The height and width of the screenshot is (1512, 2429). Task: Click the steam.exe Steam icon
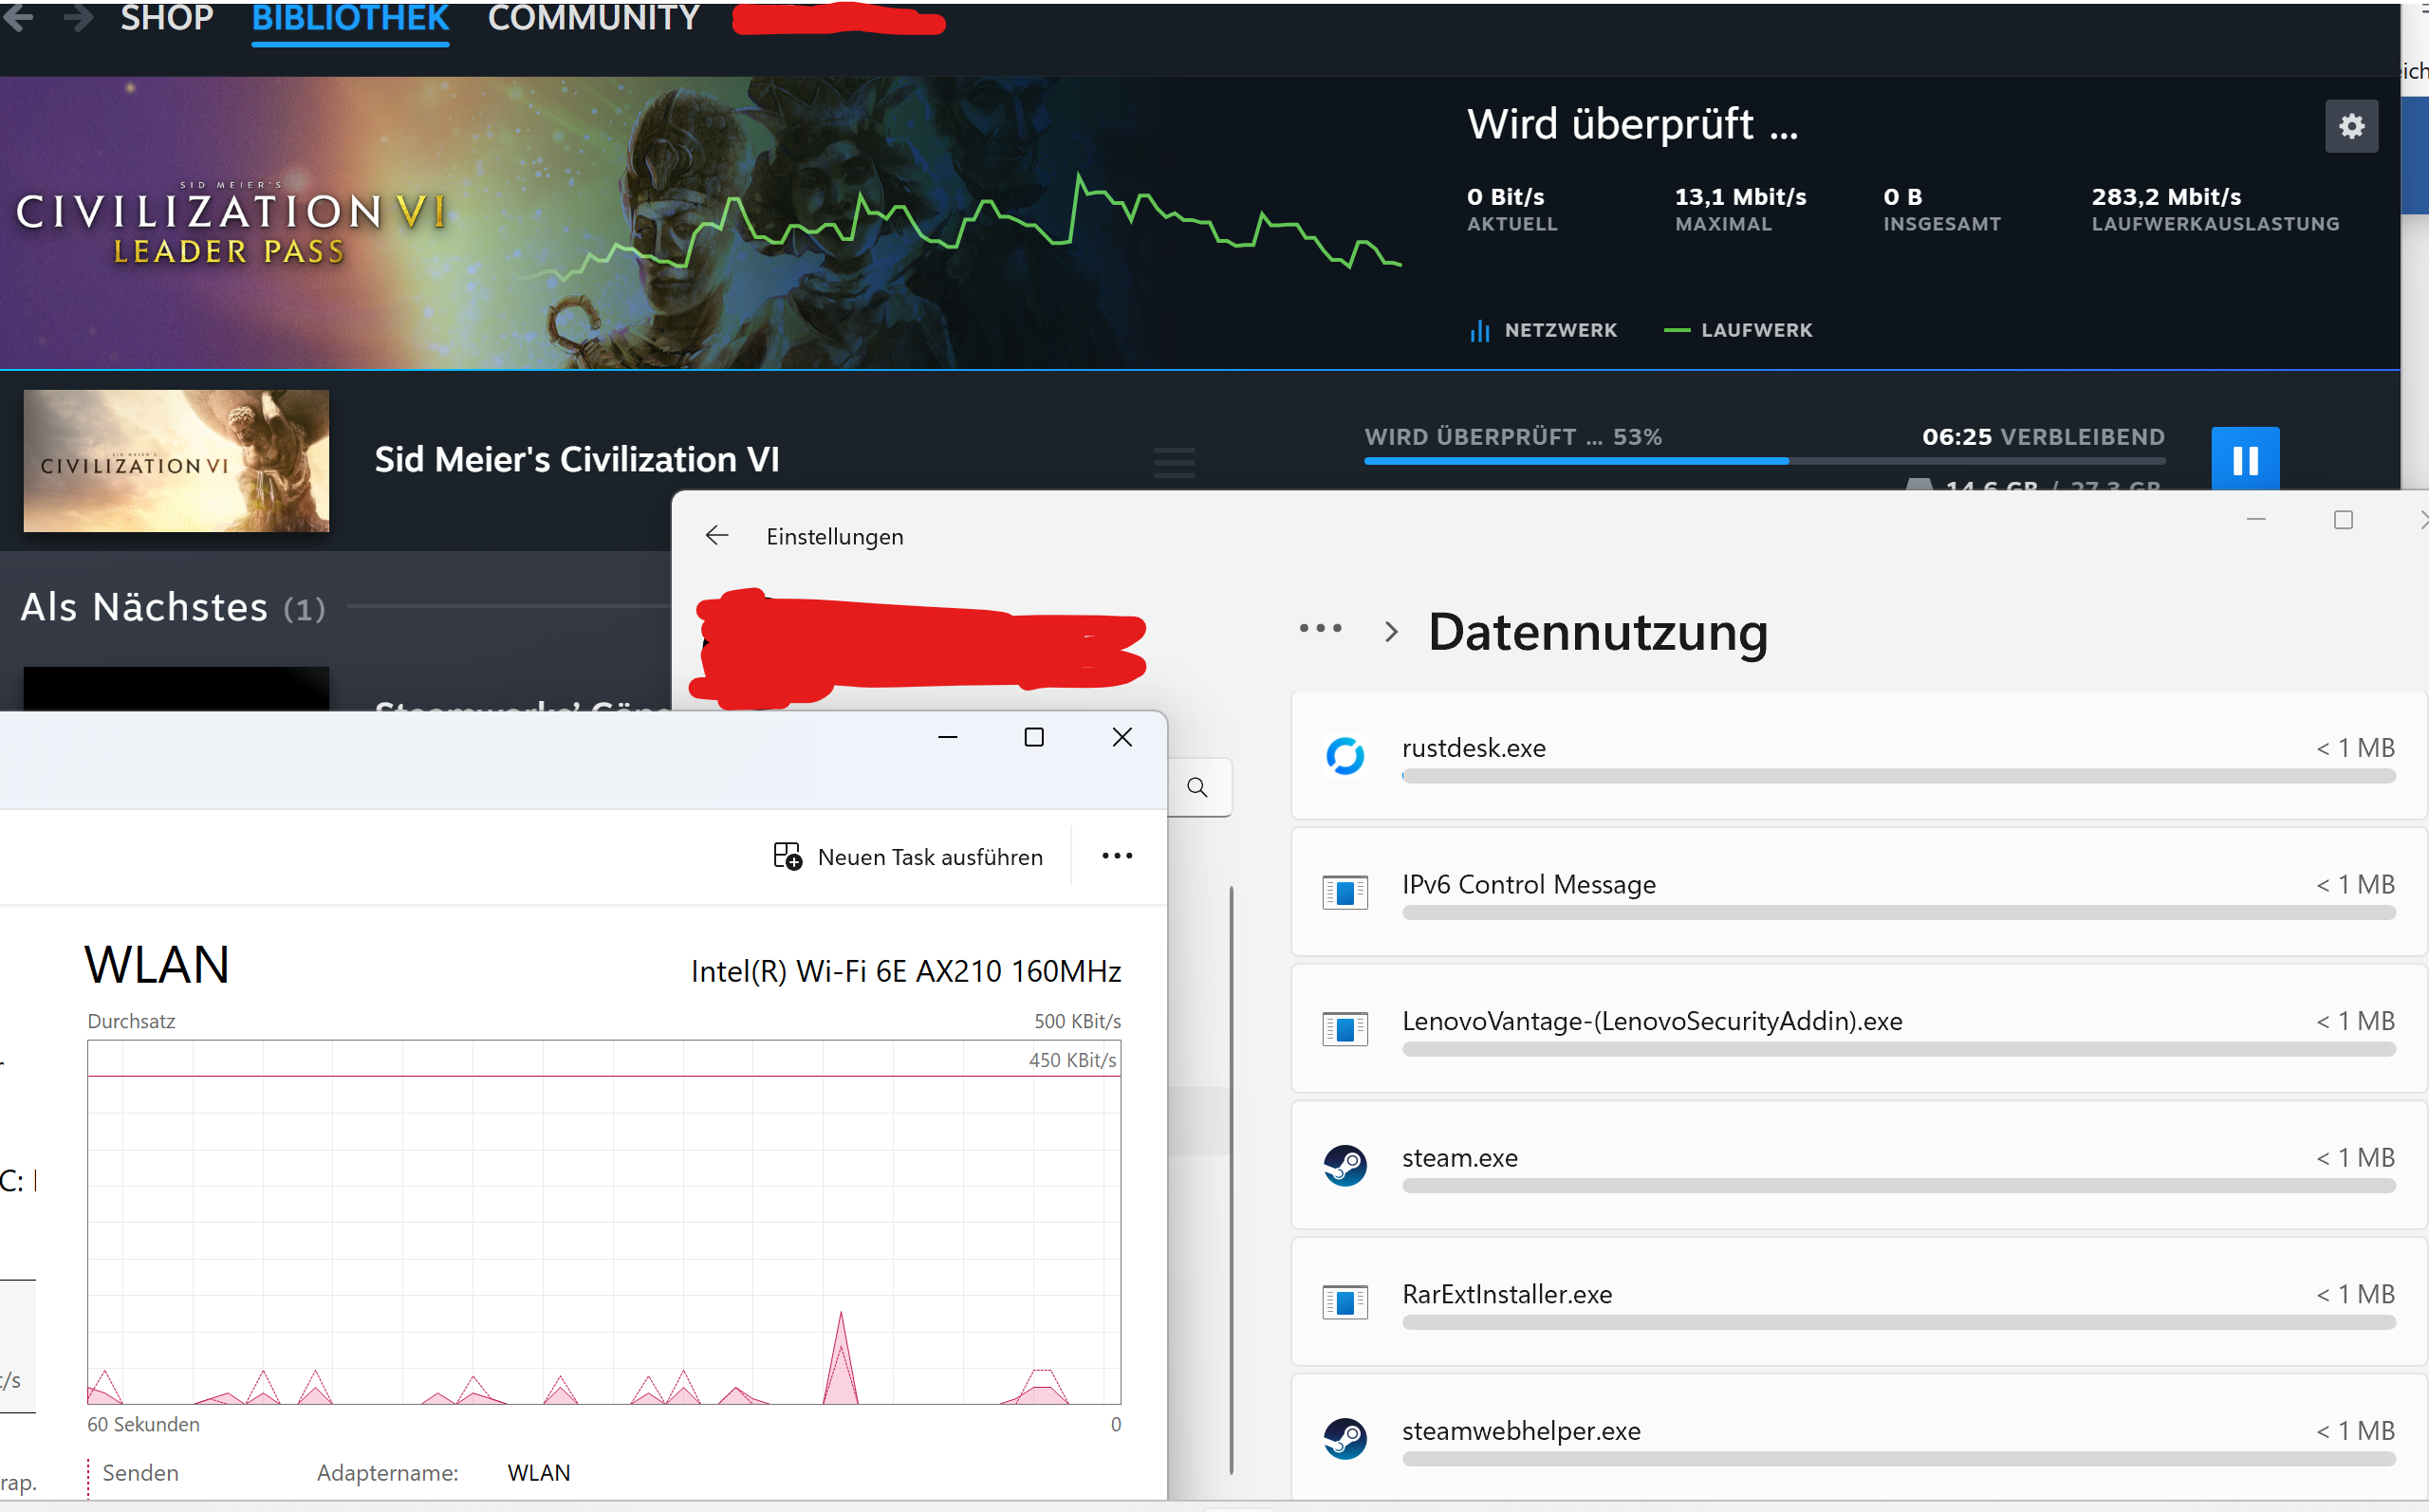click(x=1345, y=1166)
